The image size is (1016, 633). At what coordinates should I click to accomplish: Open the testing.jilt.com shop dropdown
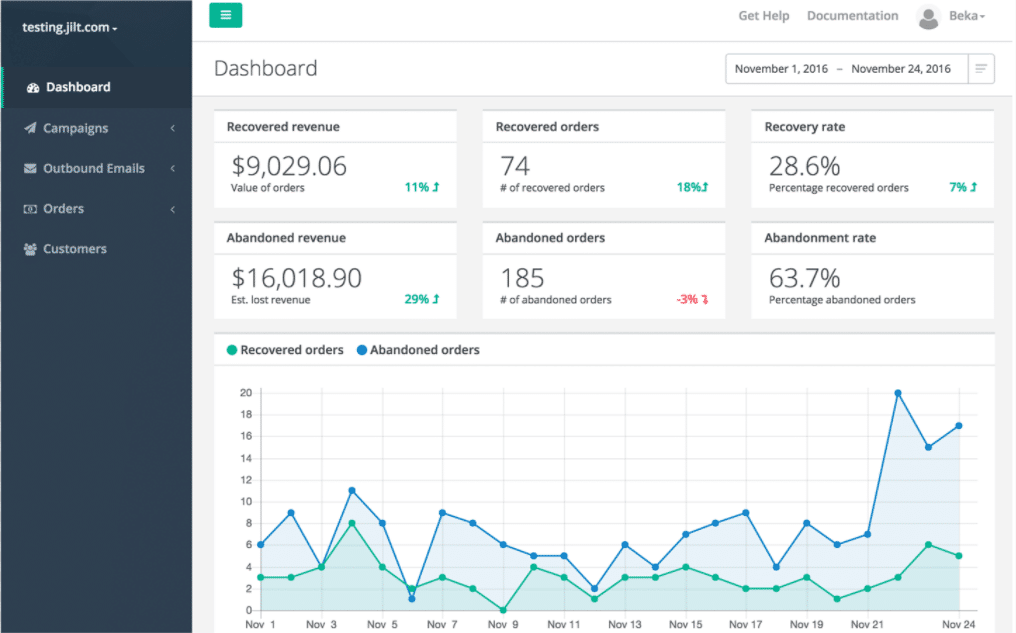click(69, 27)
